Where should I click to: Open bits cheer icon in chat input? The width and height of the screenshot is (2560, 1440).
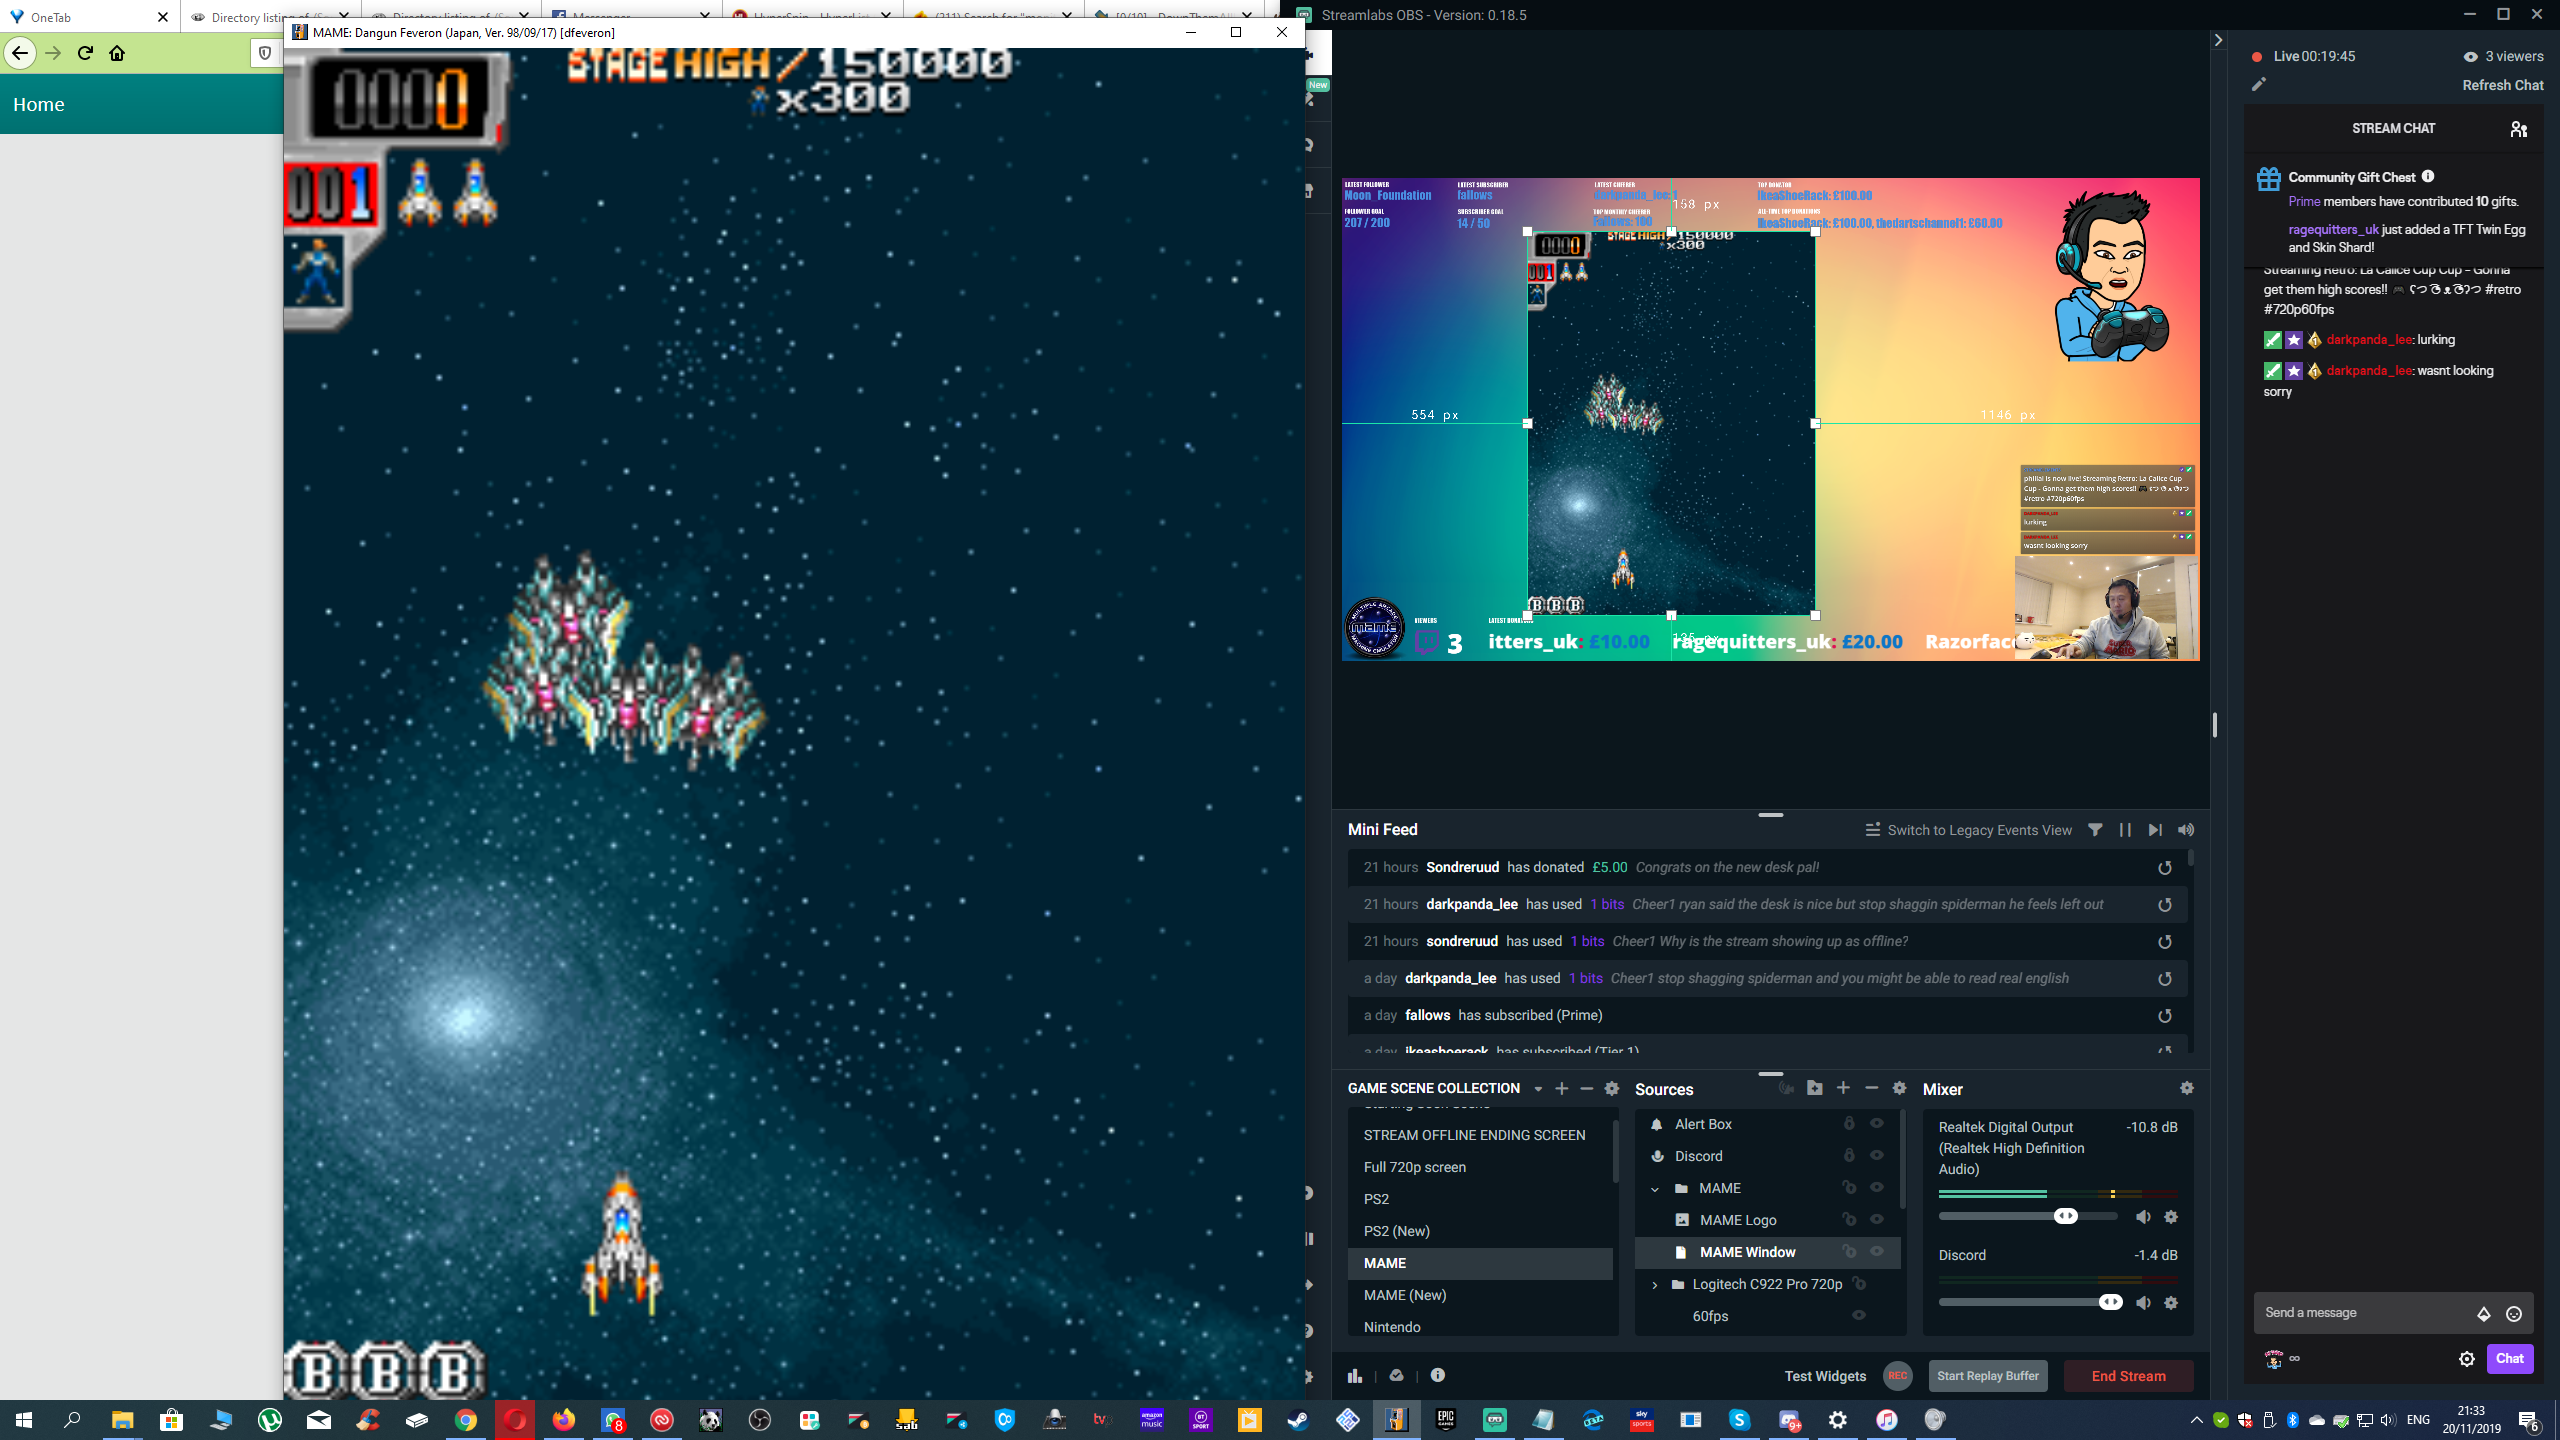(x=2484, y=1314)
